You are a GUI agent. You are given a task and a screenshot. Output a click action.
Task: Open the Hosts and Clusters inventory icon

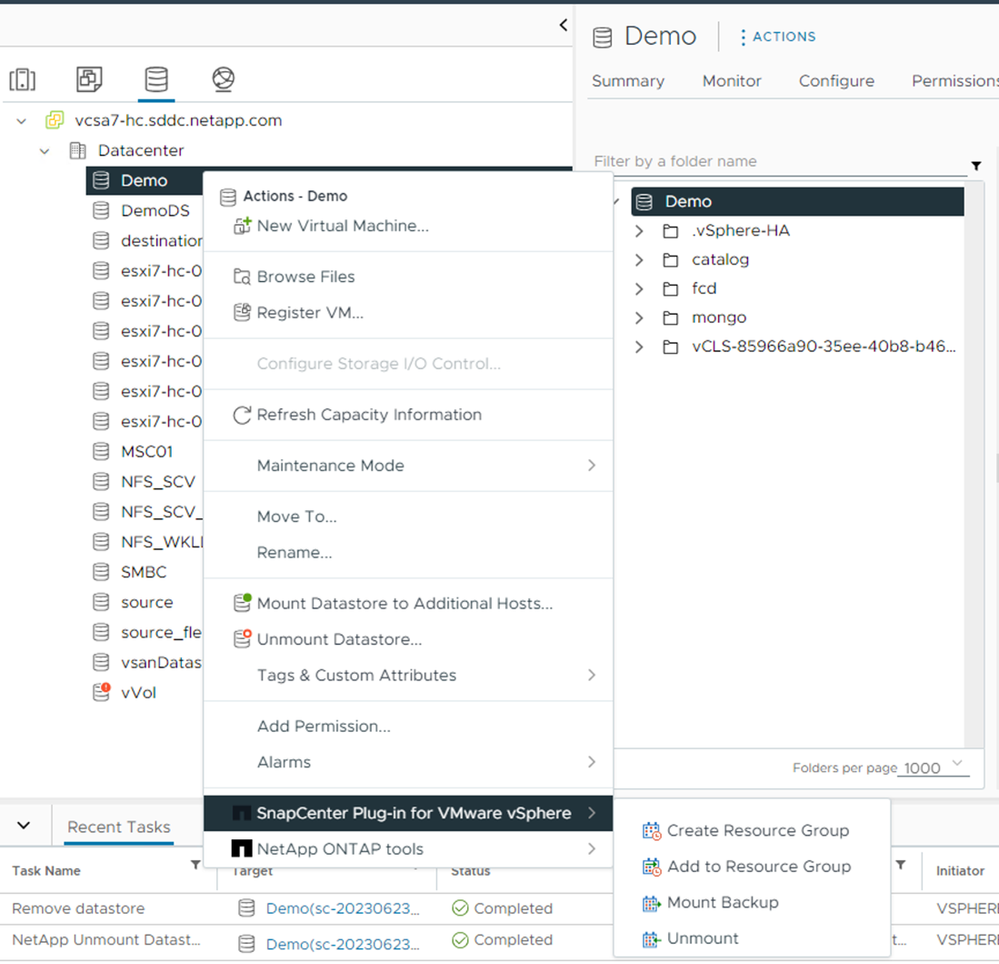(22, 79)
